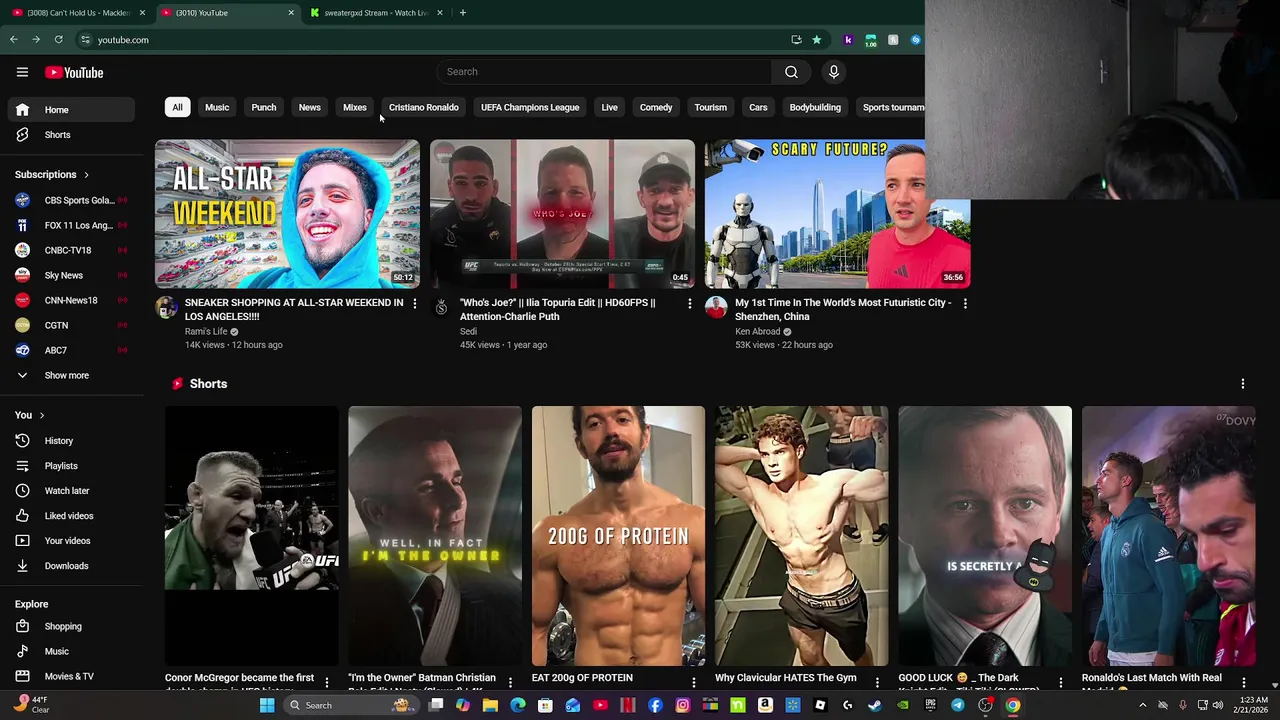Image resolution: width=1280 pixels, height=720 pixels.
Task: Open more options for Shenzhen China video
Action: pos(964,303)
